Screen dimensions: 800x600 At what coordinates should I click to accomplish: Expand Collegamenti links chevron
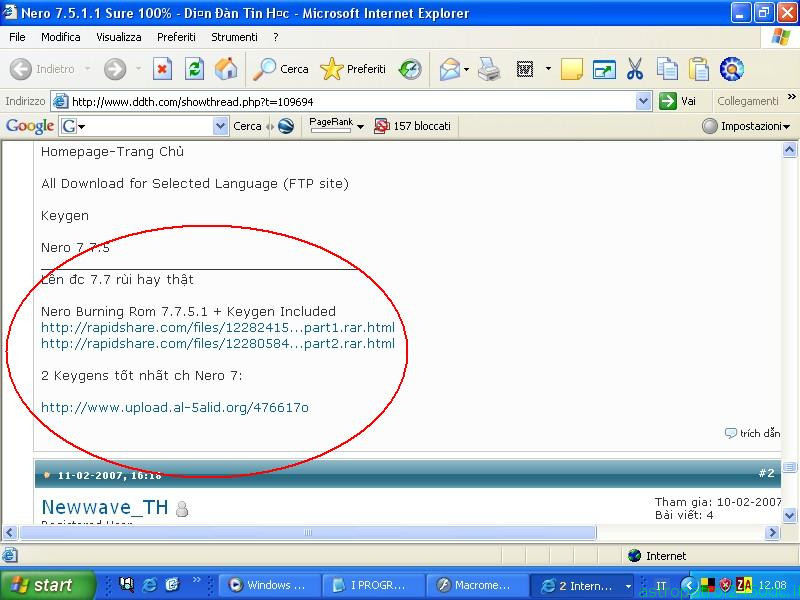pyautogui.click(x=792, y=96)
